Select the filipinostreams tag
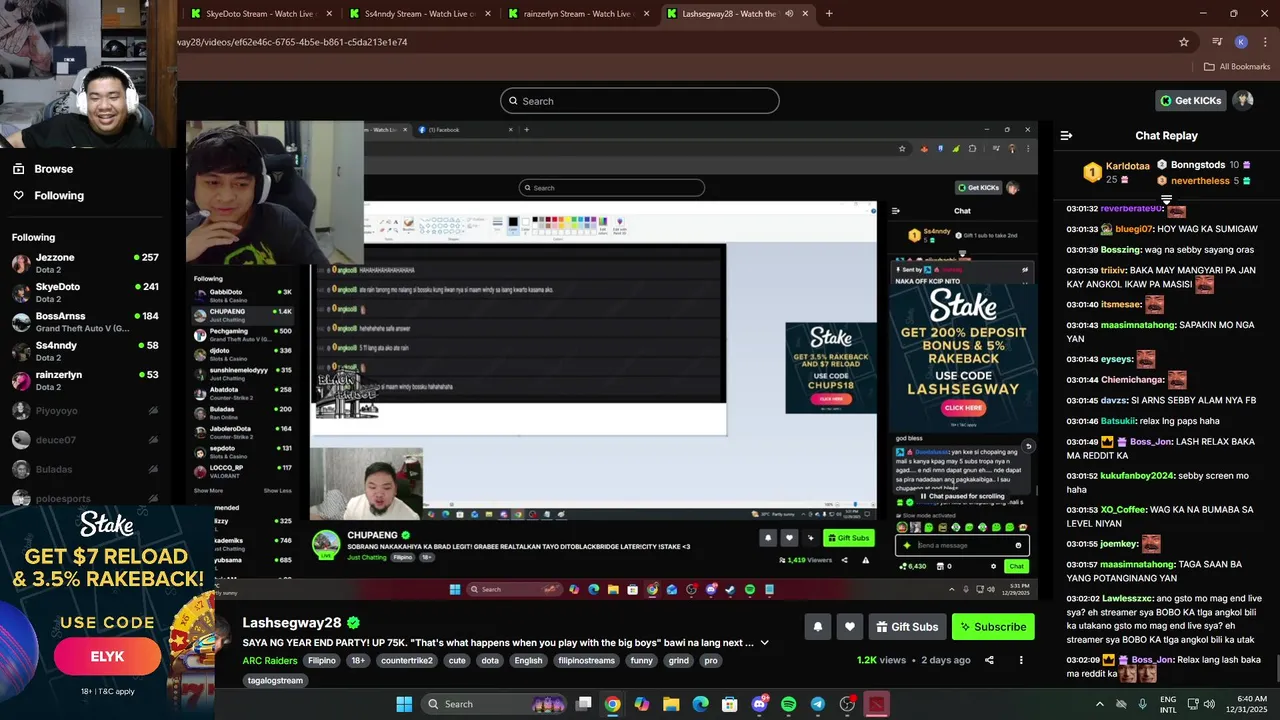The height and width of the screenshot is (720, 1280). click(x=587, y=660)
